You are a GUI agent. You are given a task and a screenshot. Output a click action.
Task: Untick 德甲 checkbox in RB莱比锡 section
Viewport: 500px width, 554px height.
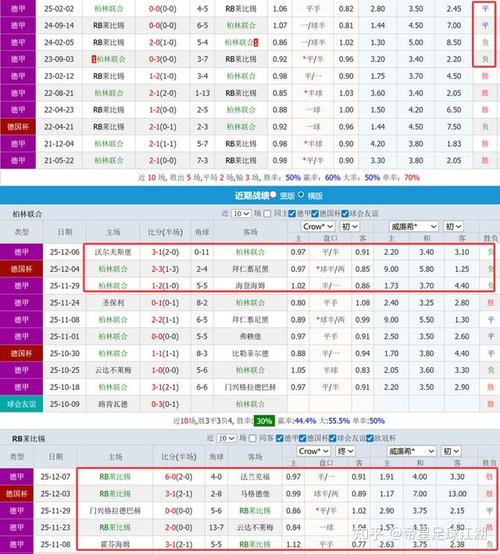tap(280, 438)
